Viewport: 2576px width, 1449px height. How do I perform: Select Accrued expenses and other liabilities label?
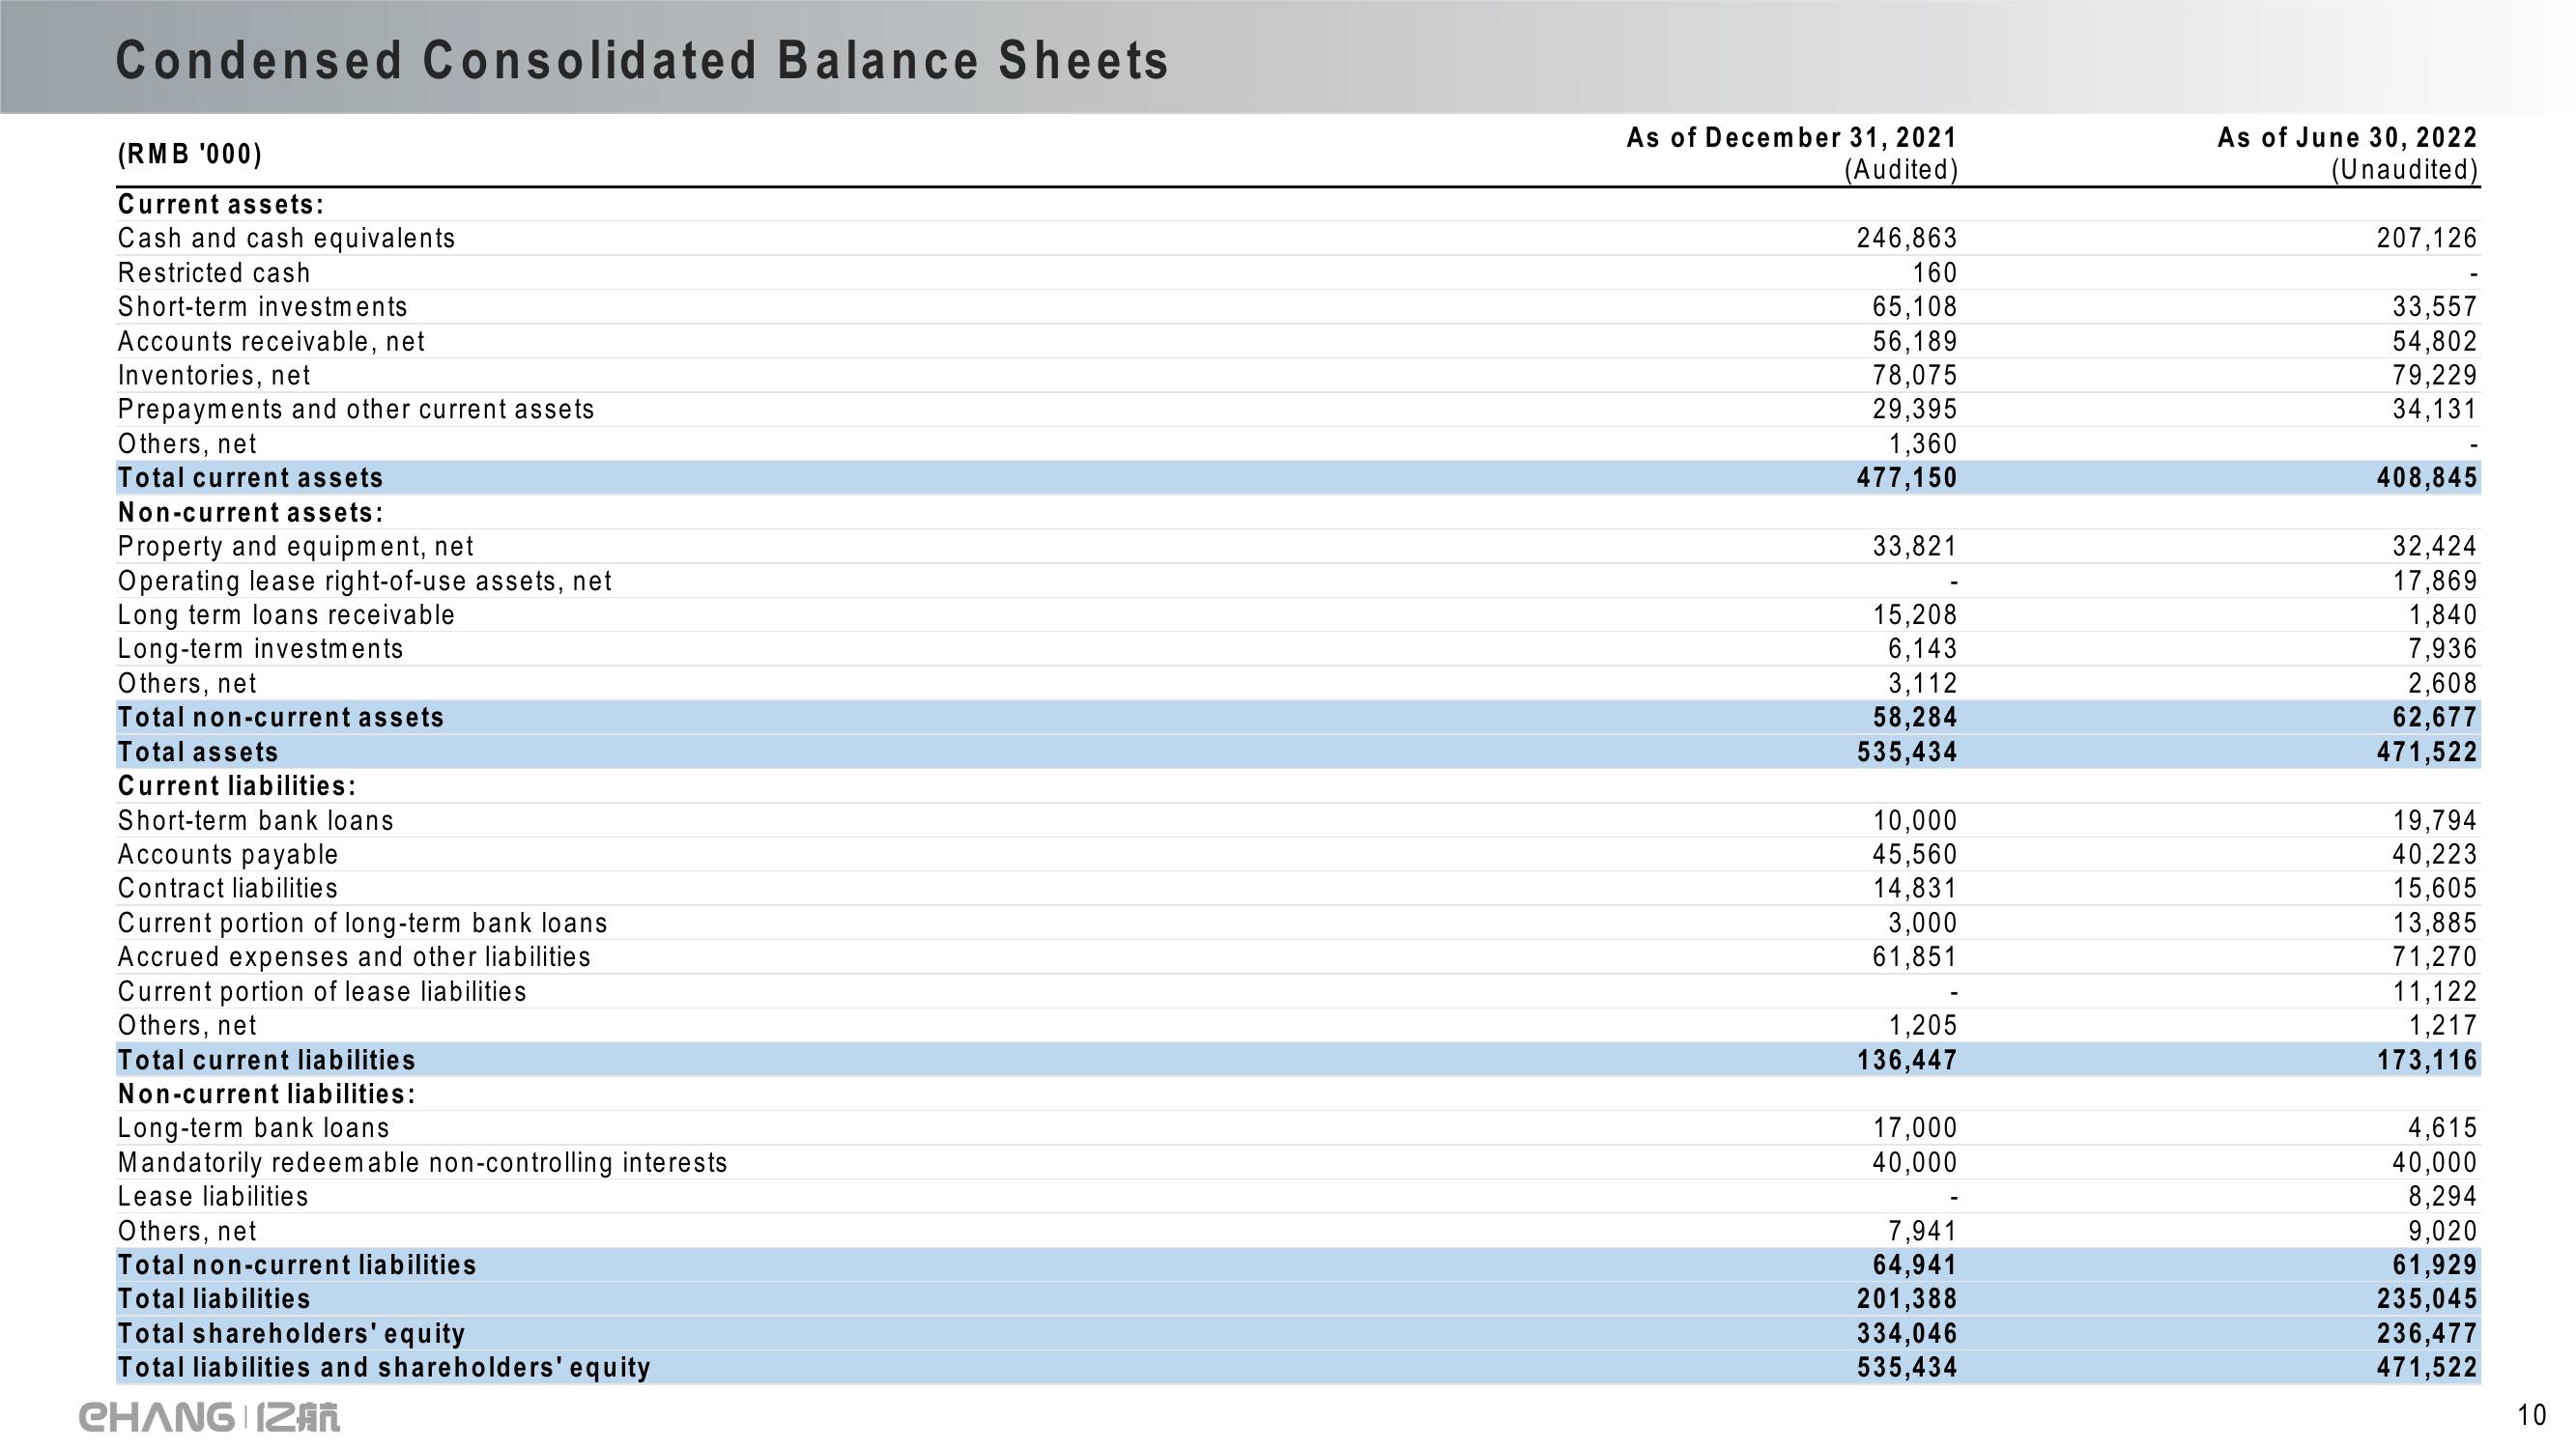tap(354, 957)
